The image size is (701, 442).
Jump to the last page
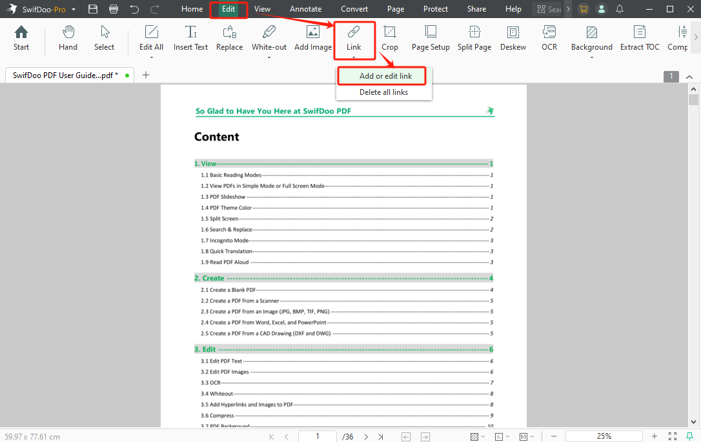click(380, 437)
